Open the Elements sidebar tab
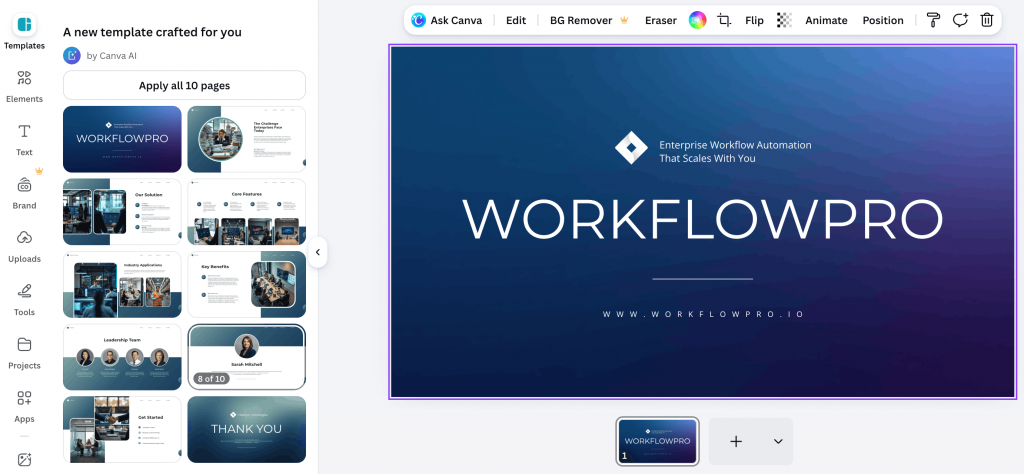 tap(24, 86)
